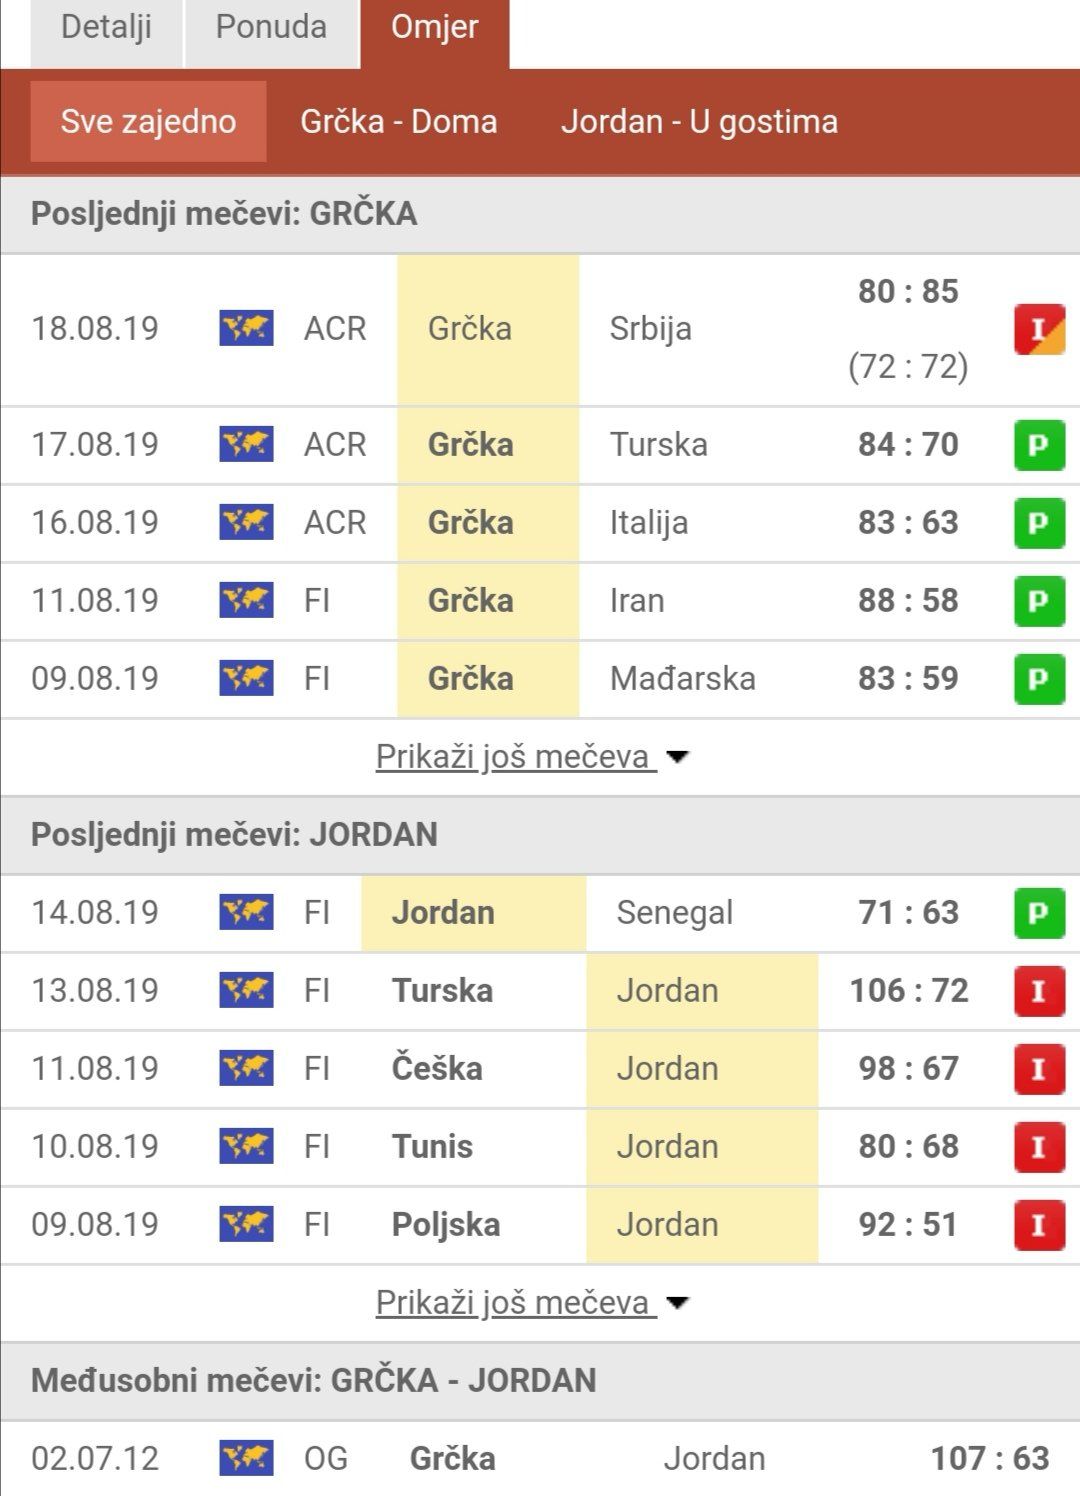Expand more matches under Jordan section

pyautogui.click(x=532, y=1303)
